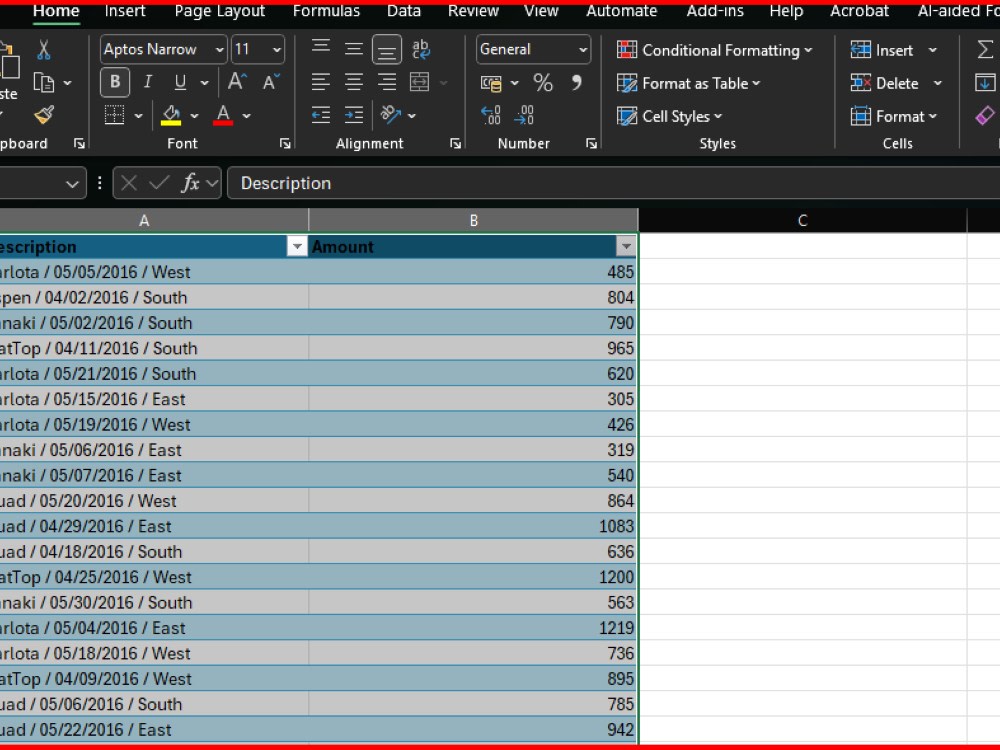Expand the Name Box dropdown
Image resolution: width=1000 pixels, height=750 pixels.
(72, 184)
